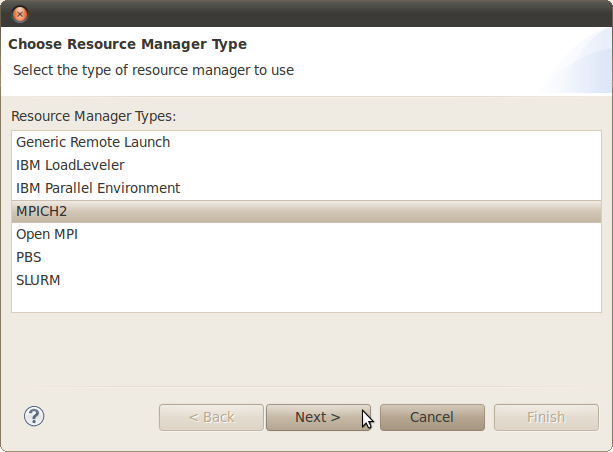
Task: Close the dialog with the red button
Action: pos(20,14)
